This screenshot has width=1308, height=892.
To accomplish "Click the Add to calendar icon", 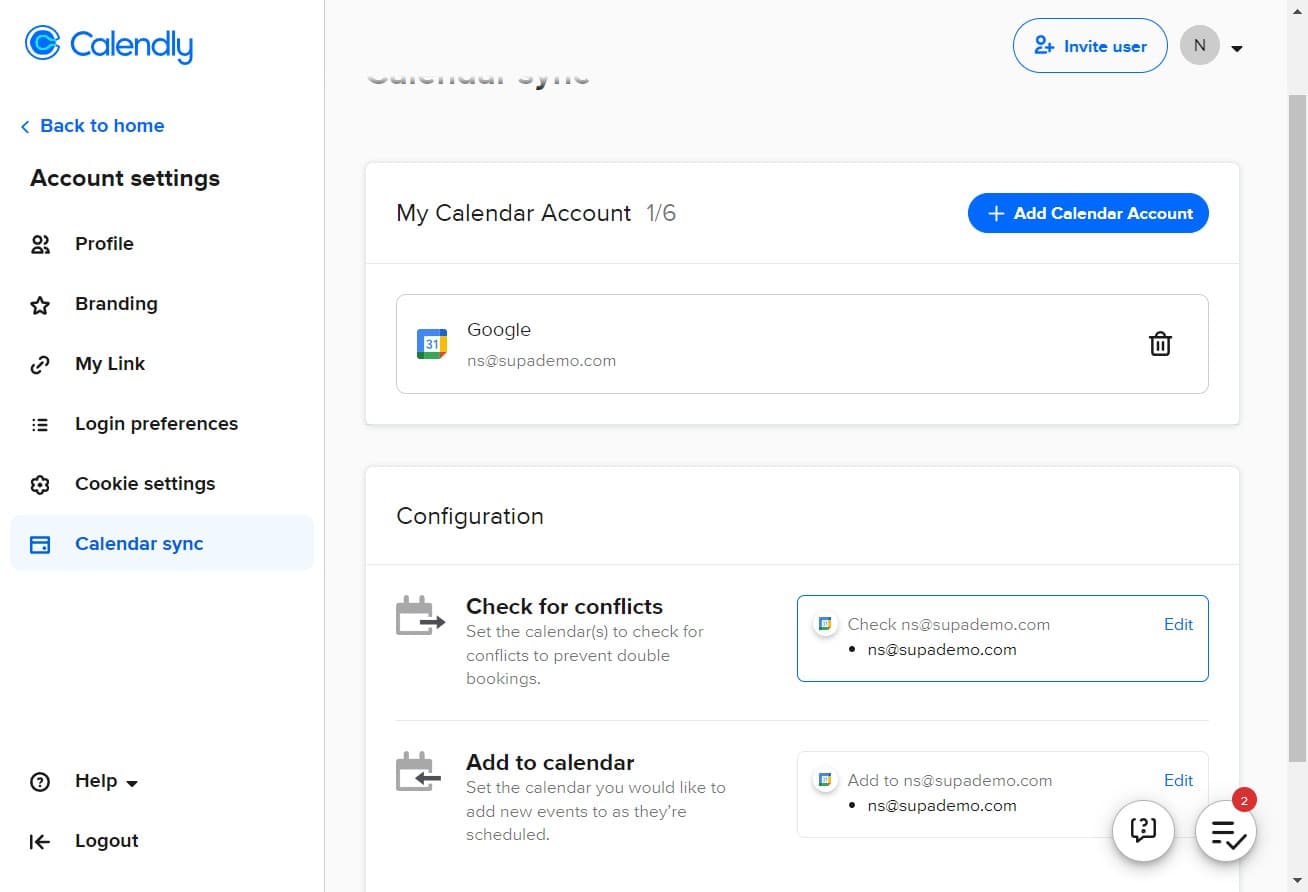I will (419, 771).
